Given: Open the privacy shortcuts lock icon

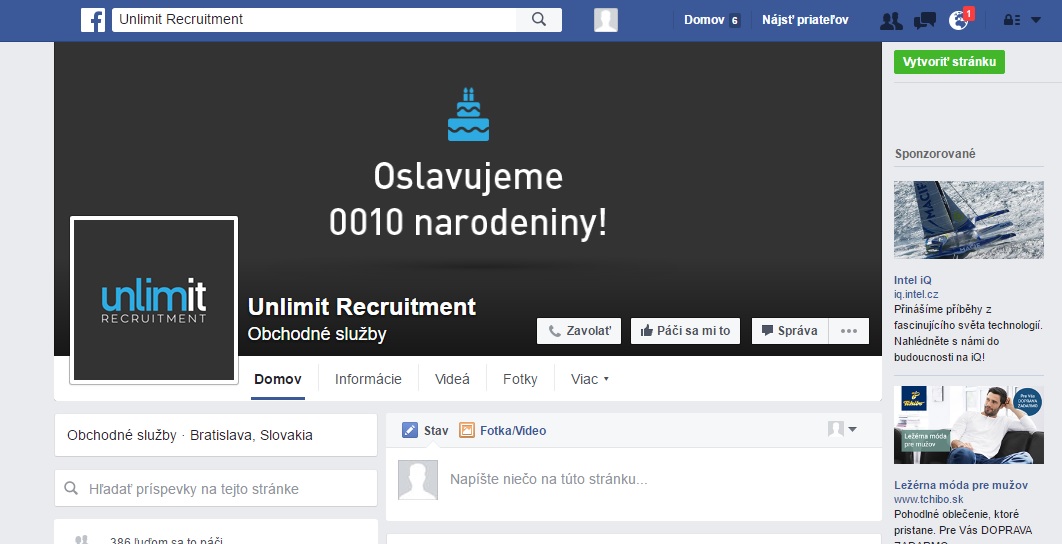Looking at the screenshot, I should [1013, 20].
